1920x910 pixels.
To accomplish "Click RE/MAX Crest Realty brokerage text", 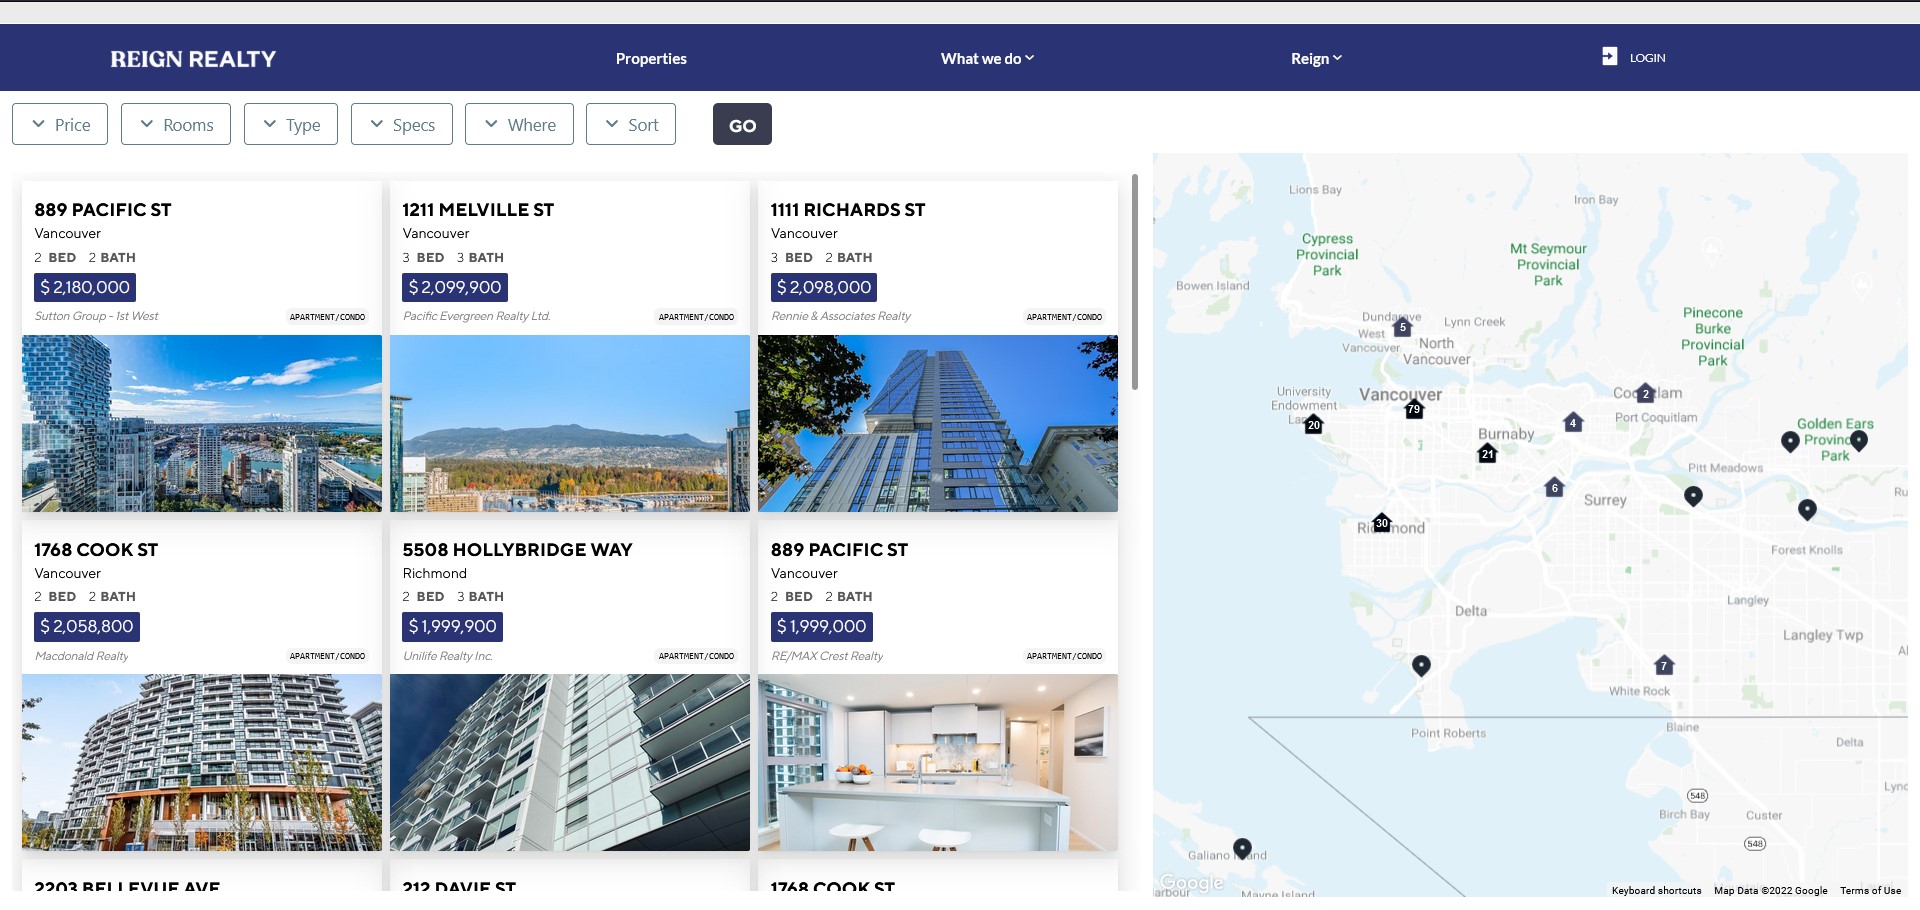I will [827, 656].
